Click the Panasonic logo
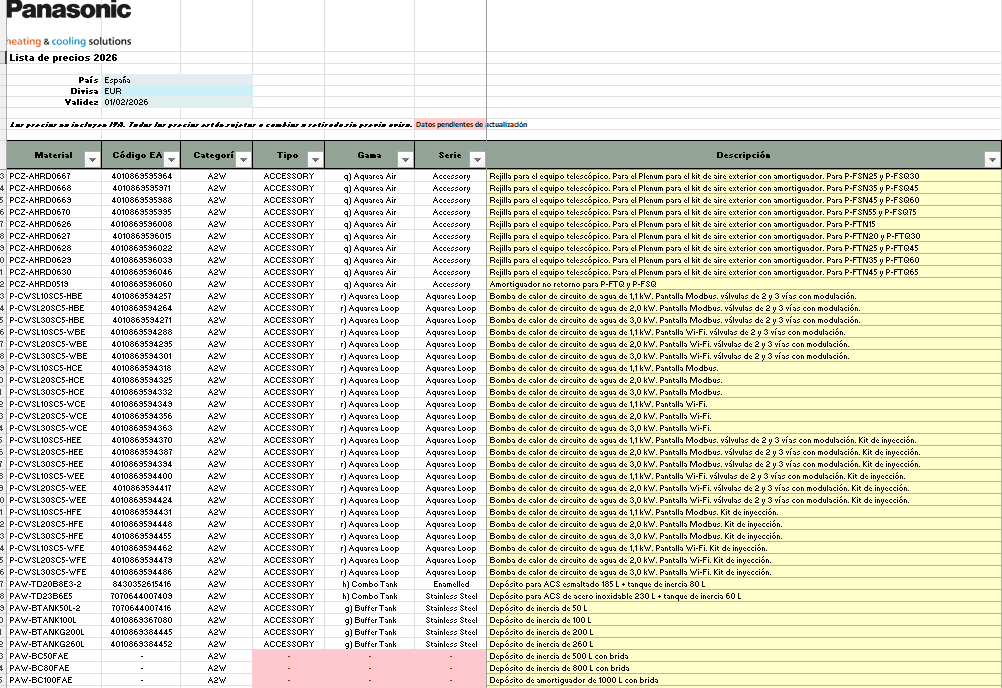1002x688 pixels. tap(68, 13)
